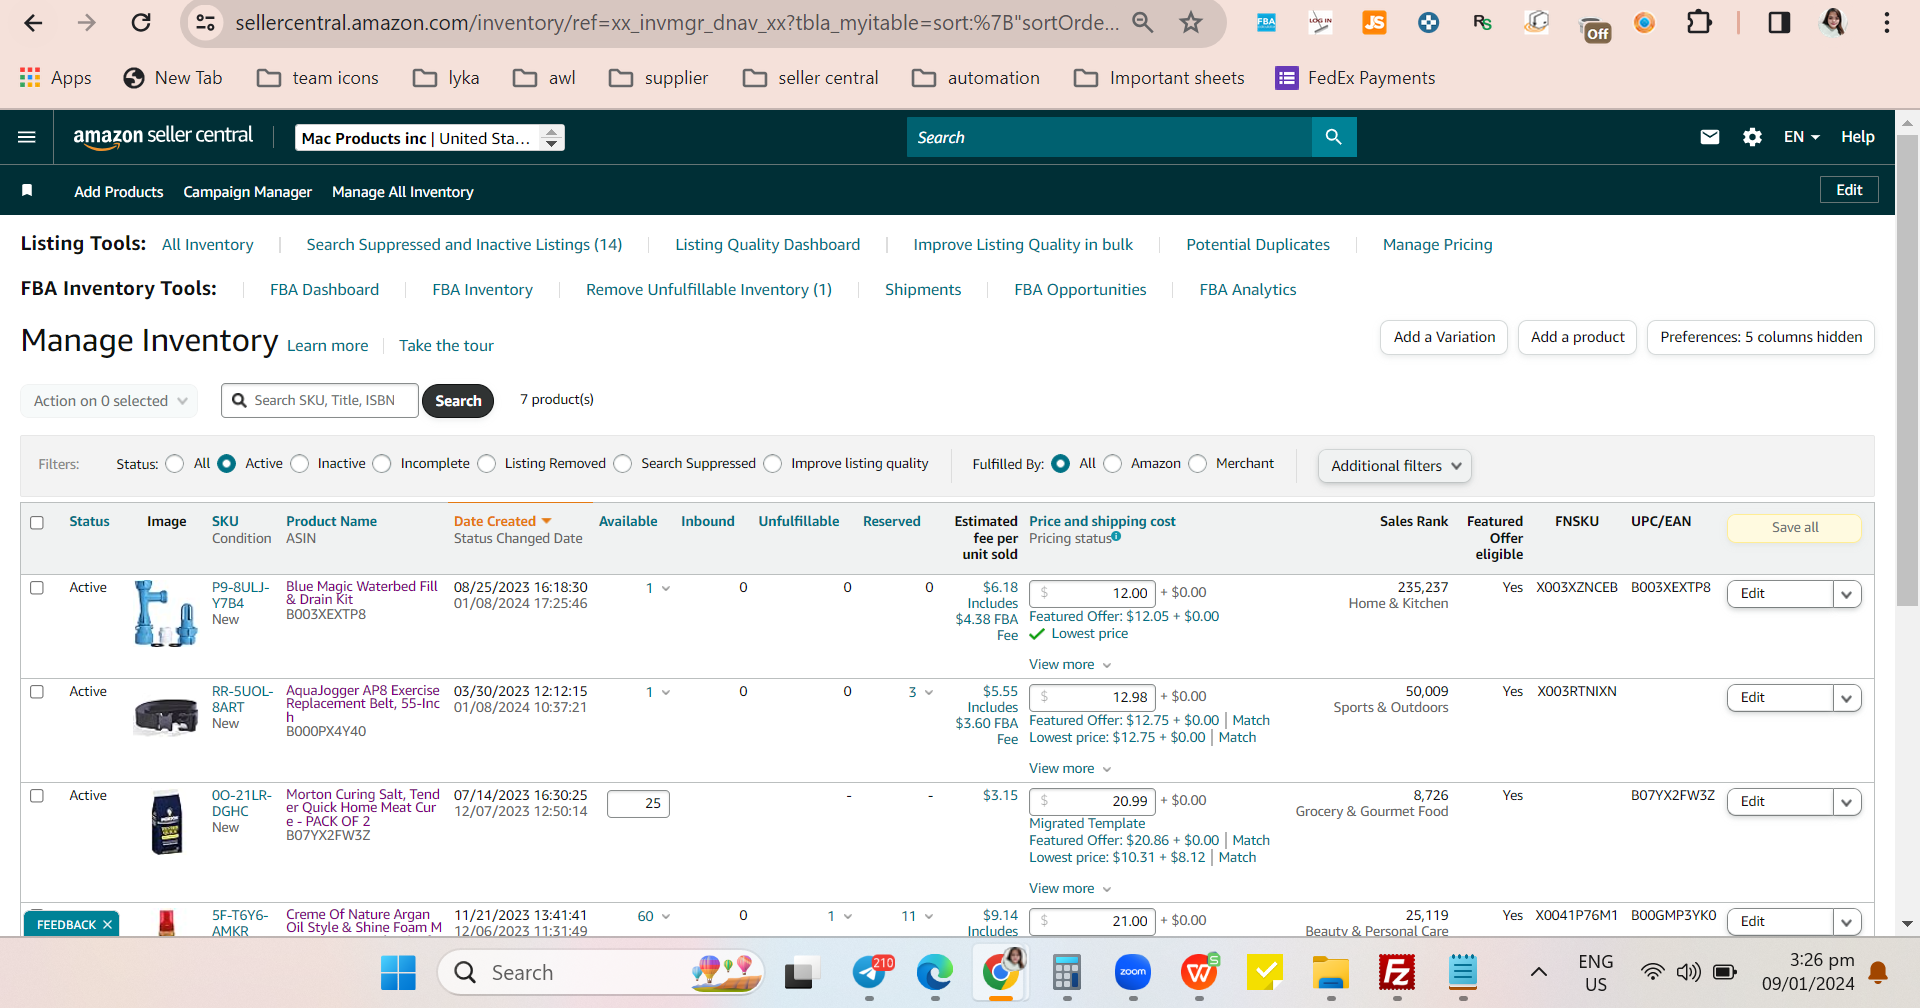
Task: Click the Blue Magic price field showing 12.00
Action: [x=1093, y=594]
